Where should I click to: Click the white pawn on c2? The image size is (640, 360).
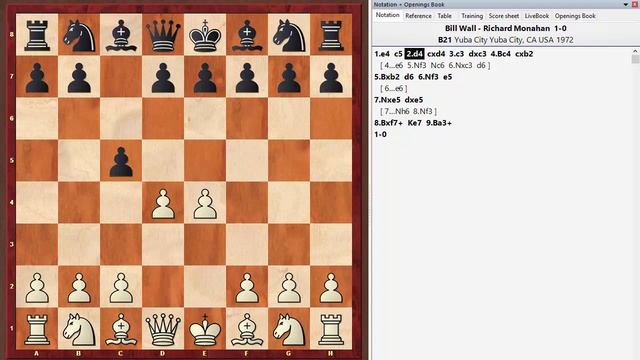[x=121, y=287]
